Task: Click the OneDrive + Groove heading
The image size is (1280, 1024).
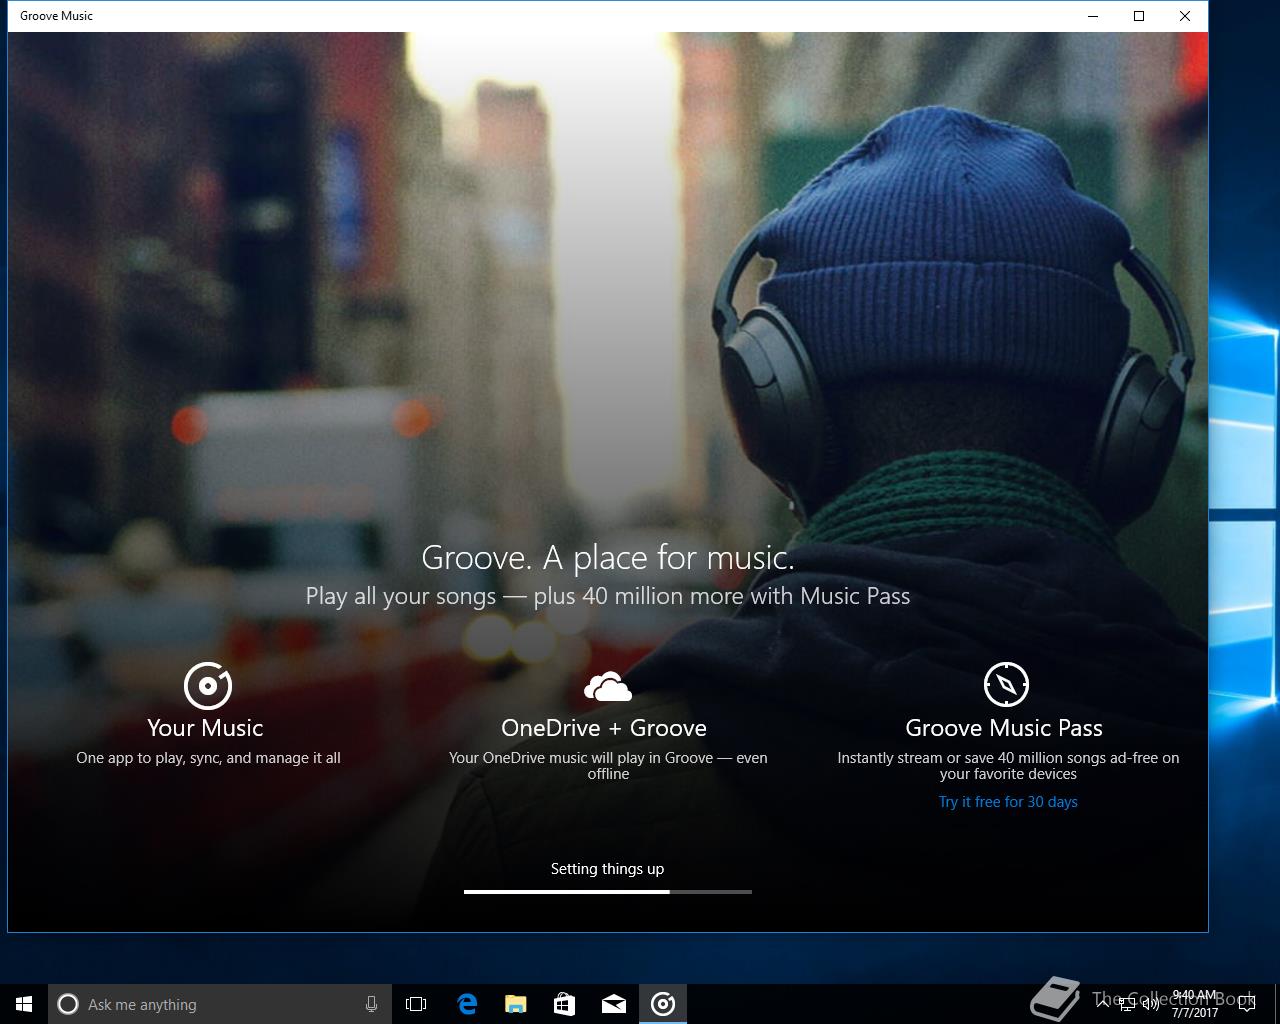Action: [x=604, y=728]
